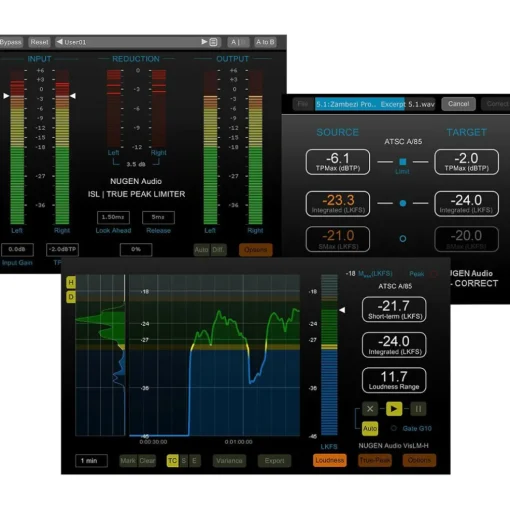Click the Peak indicator light
The image size is (510, 510).
click(x=434, y=274)
